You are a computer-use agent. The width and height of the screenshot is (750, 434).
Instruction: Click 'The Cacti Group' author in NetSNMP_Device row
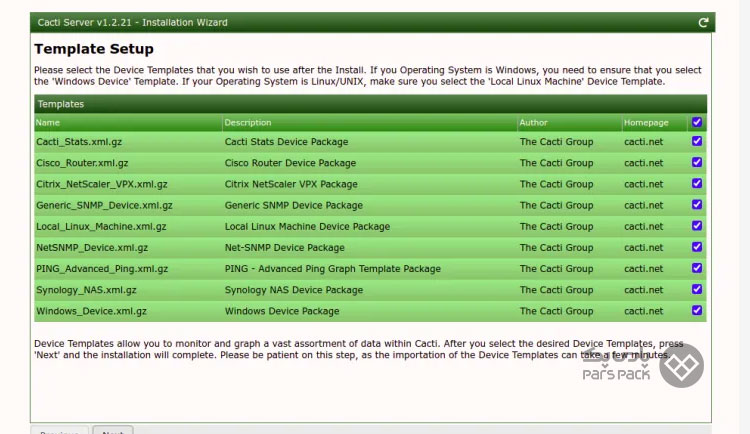[x=556, y=247]
